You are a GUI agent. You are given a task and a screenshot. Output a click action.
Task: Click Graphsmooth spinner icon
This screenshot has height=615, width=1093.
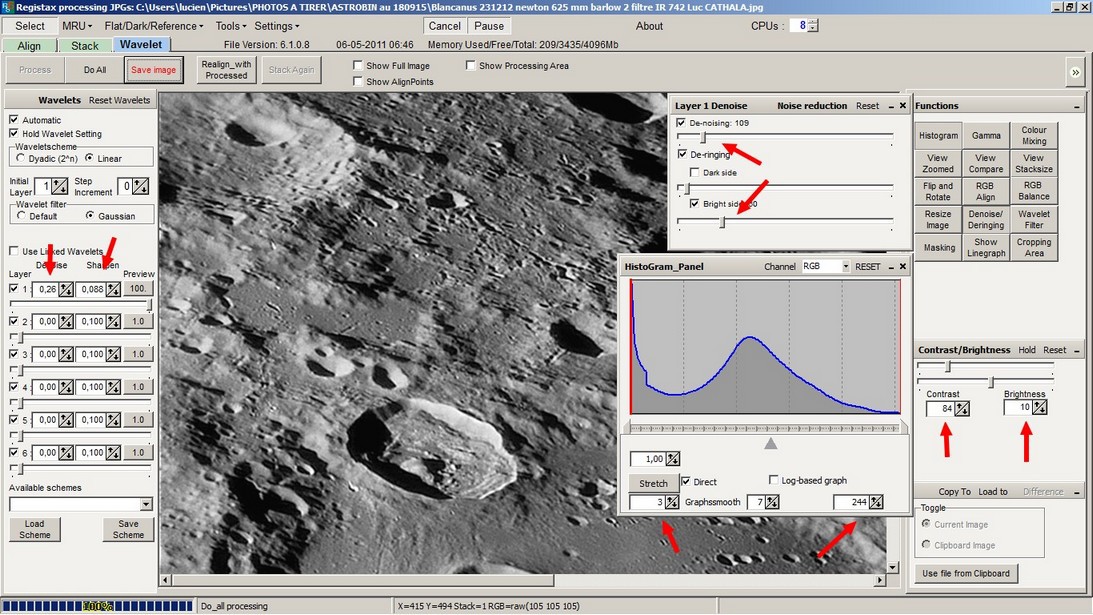[772, 502]
